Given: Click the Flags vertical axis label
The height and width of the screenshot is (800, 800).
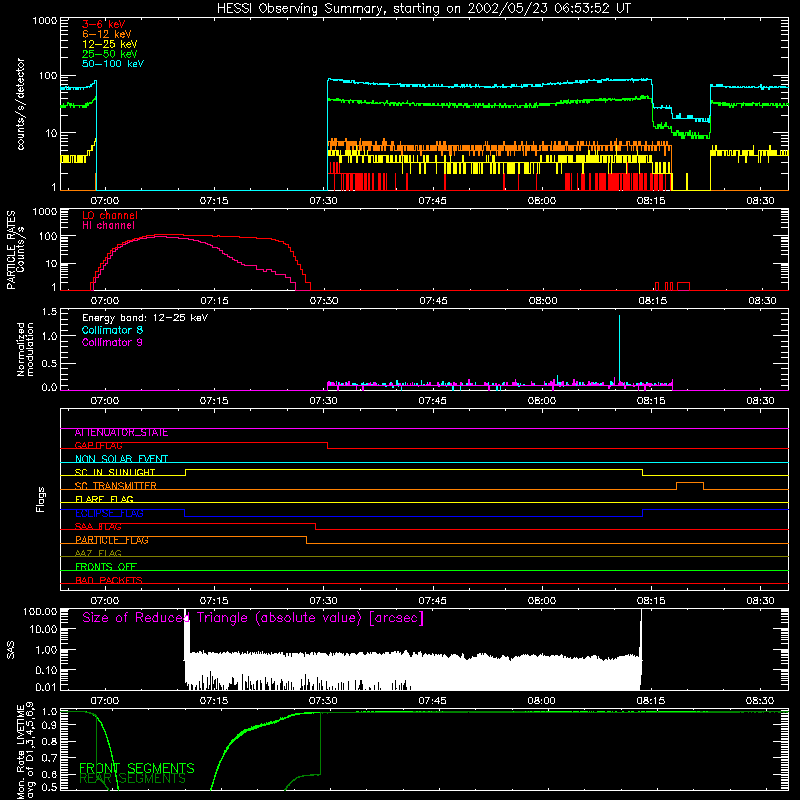Looking at the screenshot, I should click(41, 499).
